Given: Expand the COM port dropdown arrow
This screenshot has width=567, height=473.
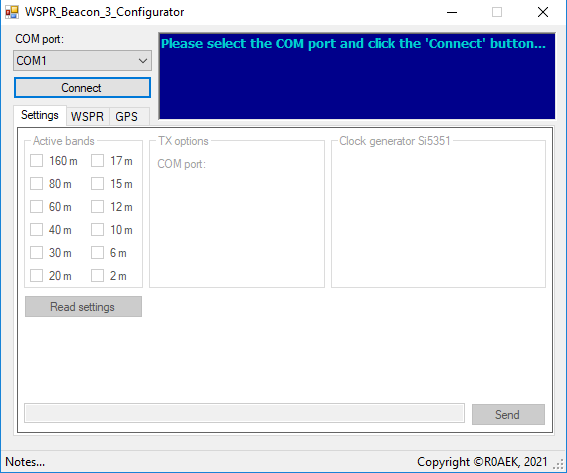Looking at the screenshot, I should [x=143, y=61].
